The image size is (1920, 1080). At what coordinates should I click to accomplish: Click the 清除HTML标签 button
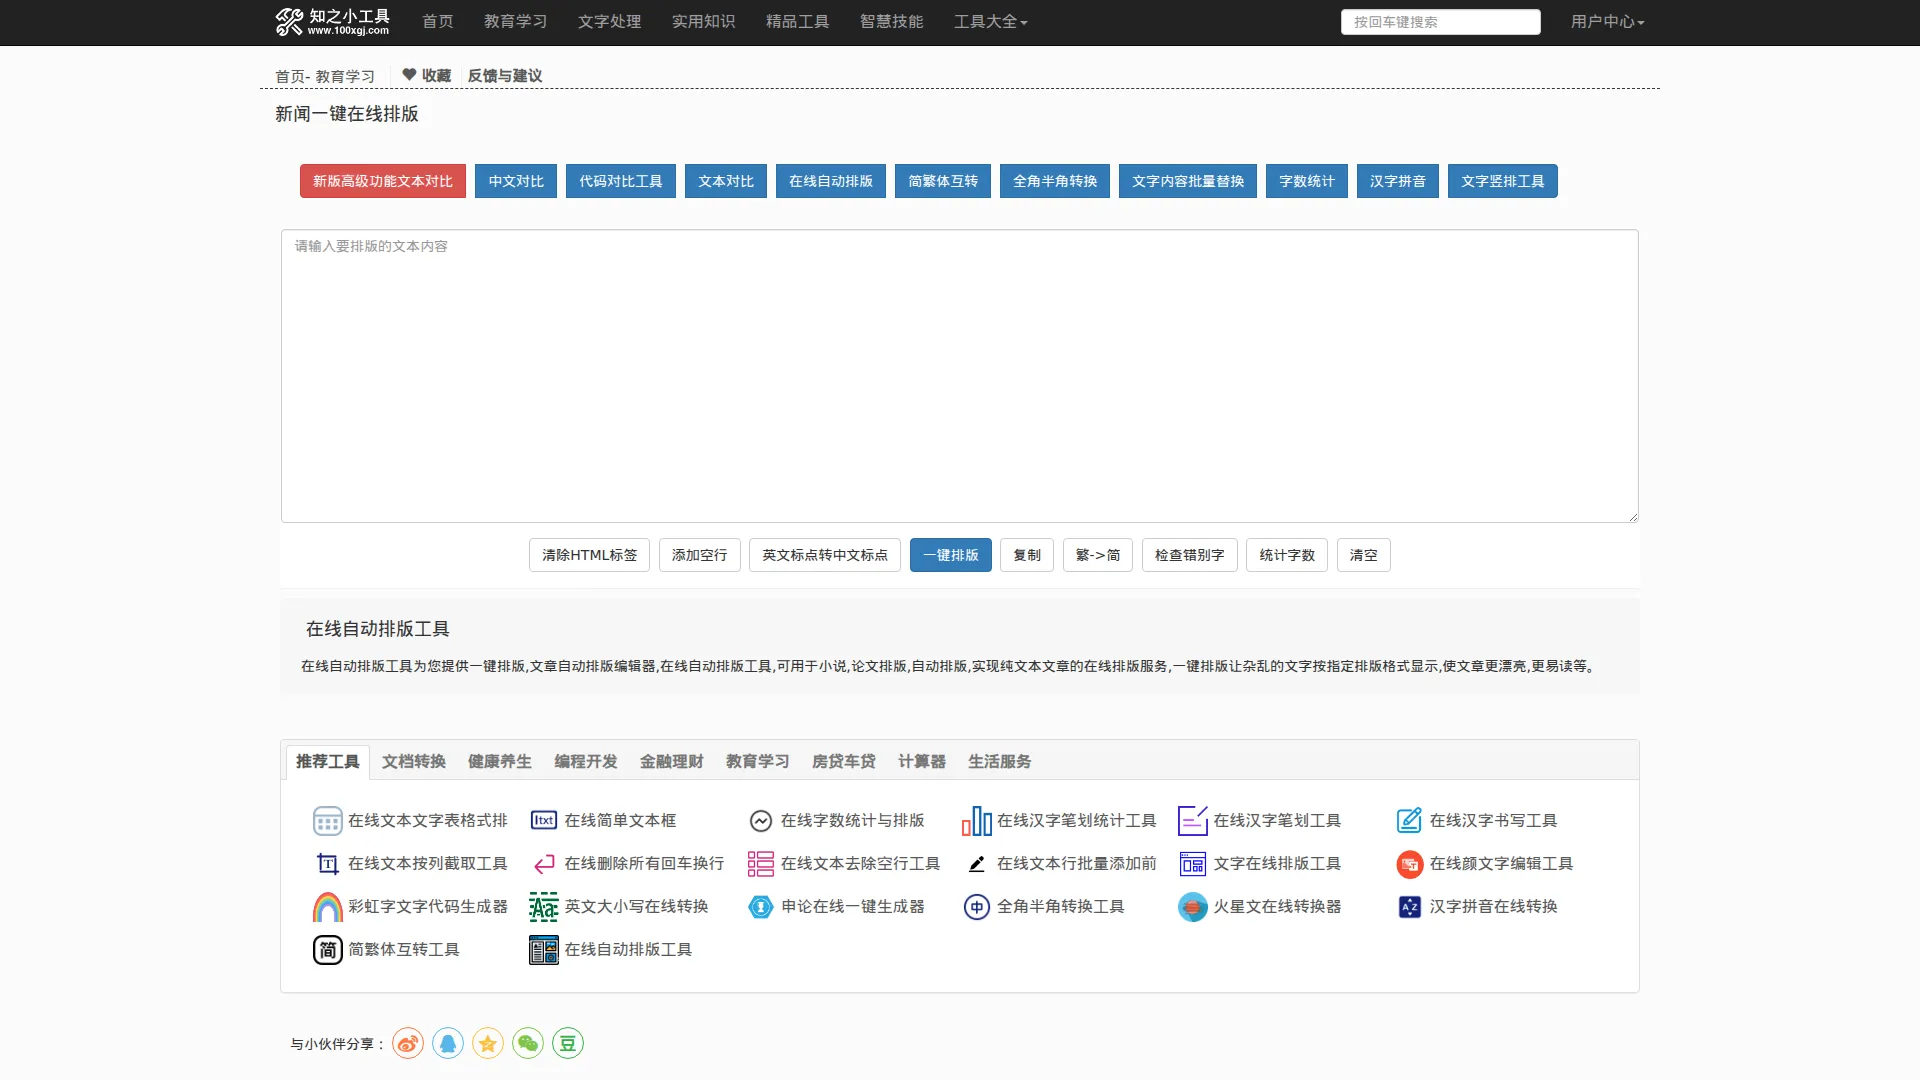[x=589, y=555]
